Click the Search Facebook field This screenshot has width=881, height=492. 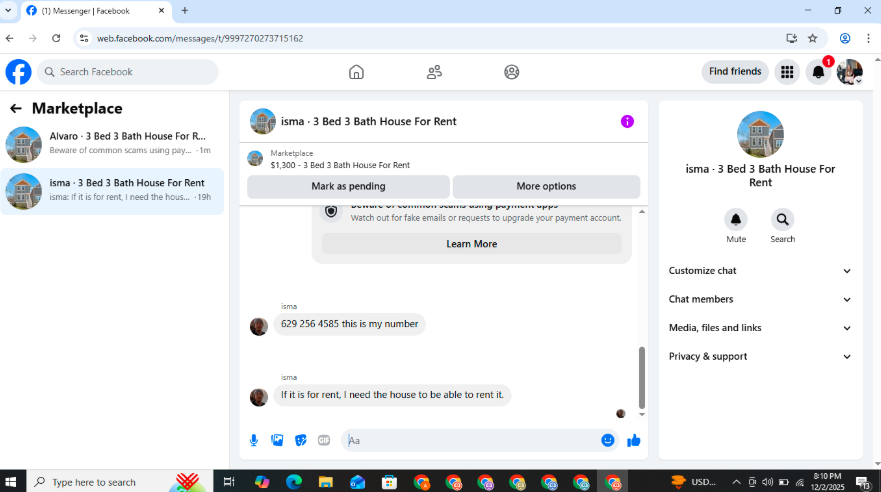pyautogui.click(x=128, y=72)
